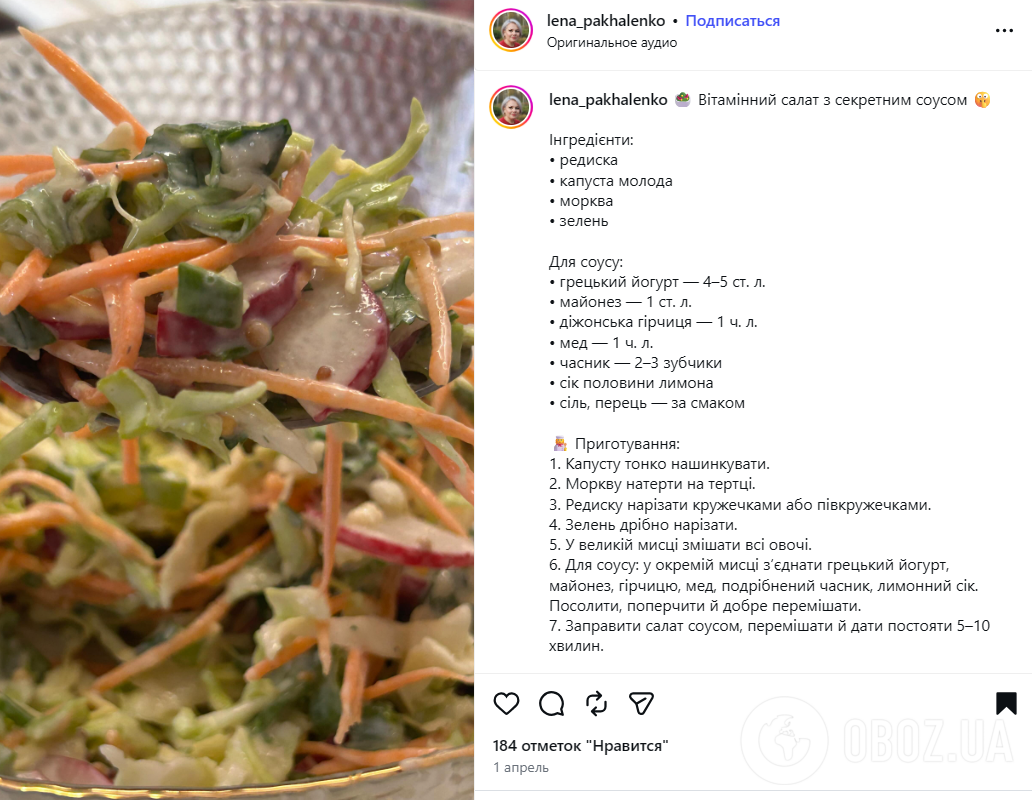The width and height of the screenshot is (1032, 800).
Task: Like the post with heart icon
Action: click(x=506, y=703)
